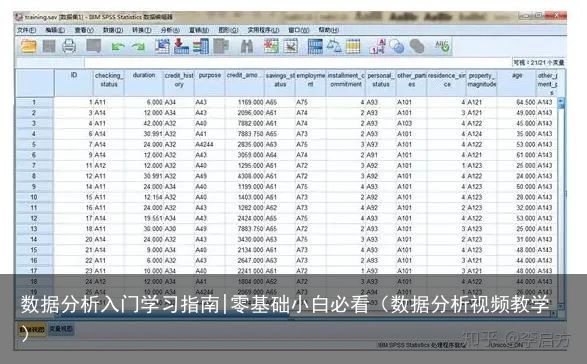This screenshot has width=587, height=364.
Task: Click the cell containing A91
Action: pos(381,155)
